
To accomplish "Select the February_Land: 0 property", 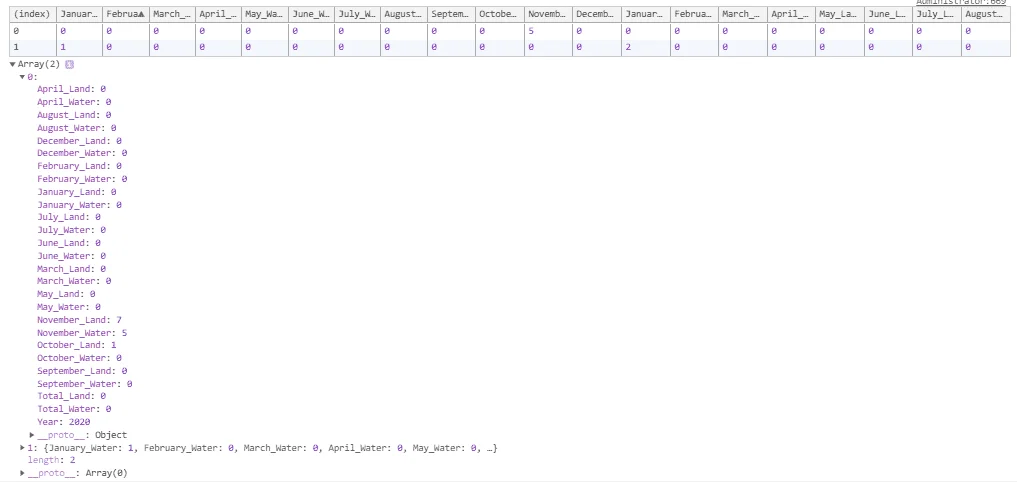I will [79, 166].
